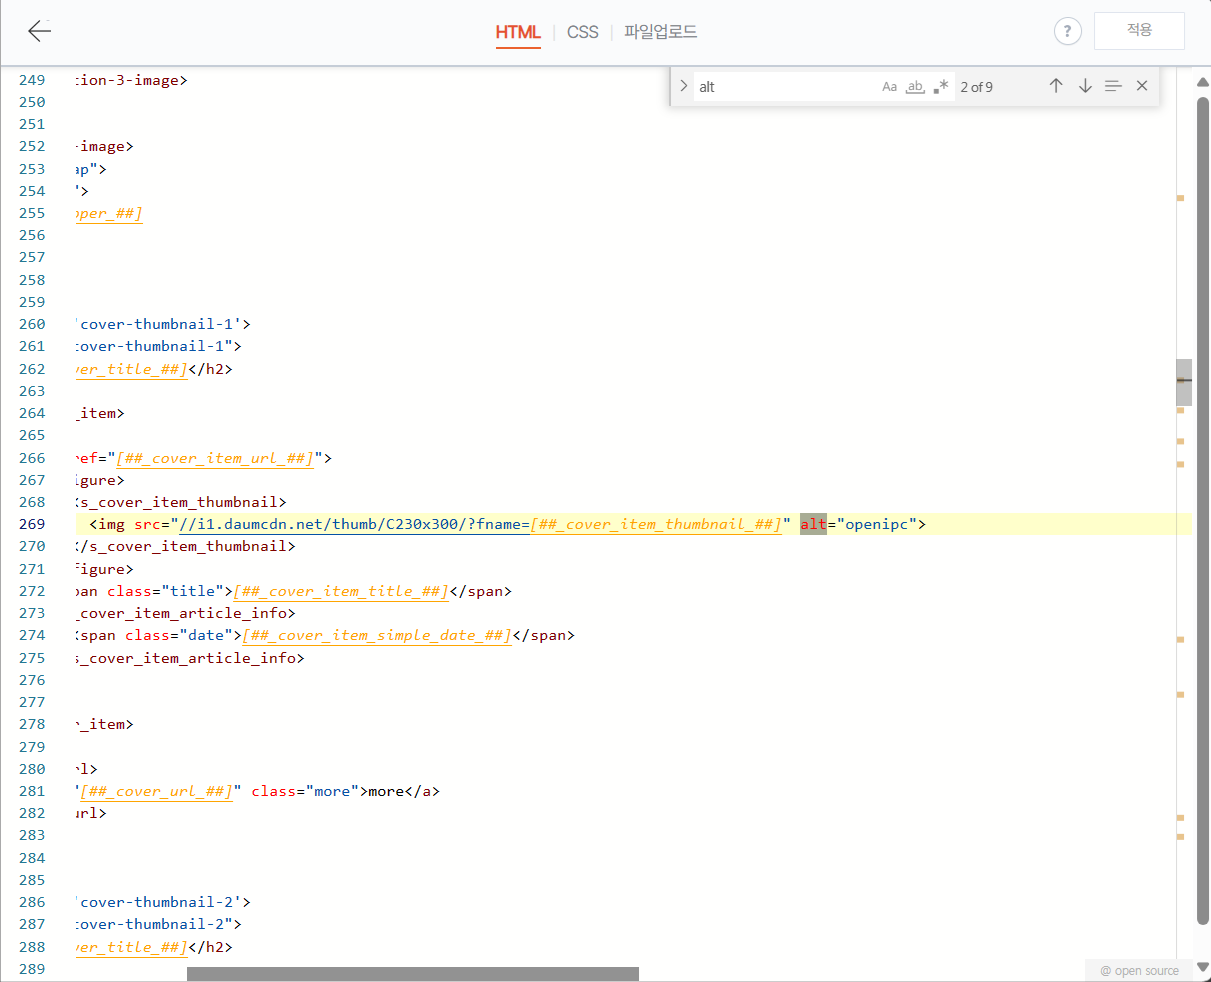Viewport: 1211px width, 982px height.
Task: Click line number 249 in the gutter
Action: 32,80
